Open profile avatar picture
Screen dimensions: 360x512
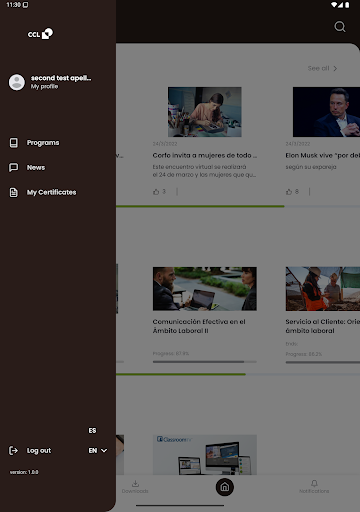tap(17, 82)
